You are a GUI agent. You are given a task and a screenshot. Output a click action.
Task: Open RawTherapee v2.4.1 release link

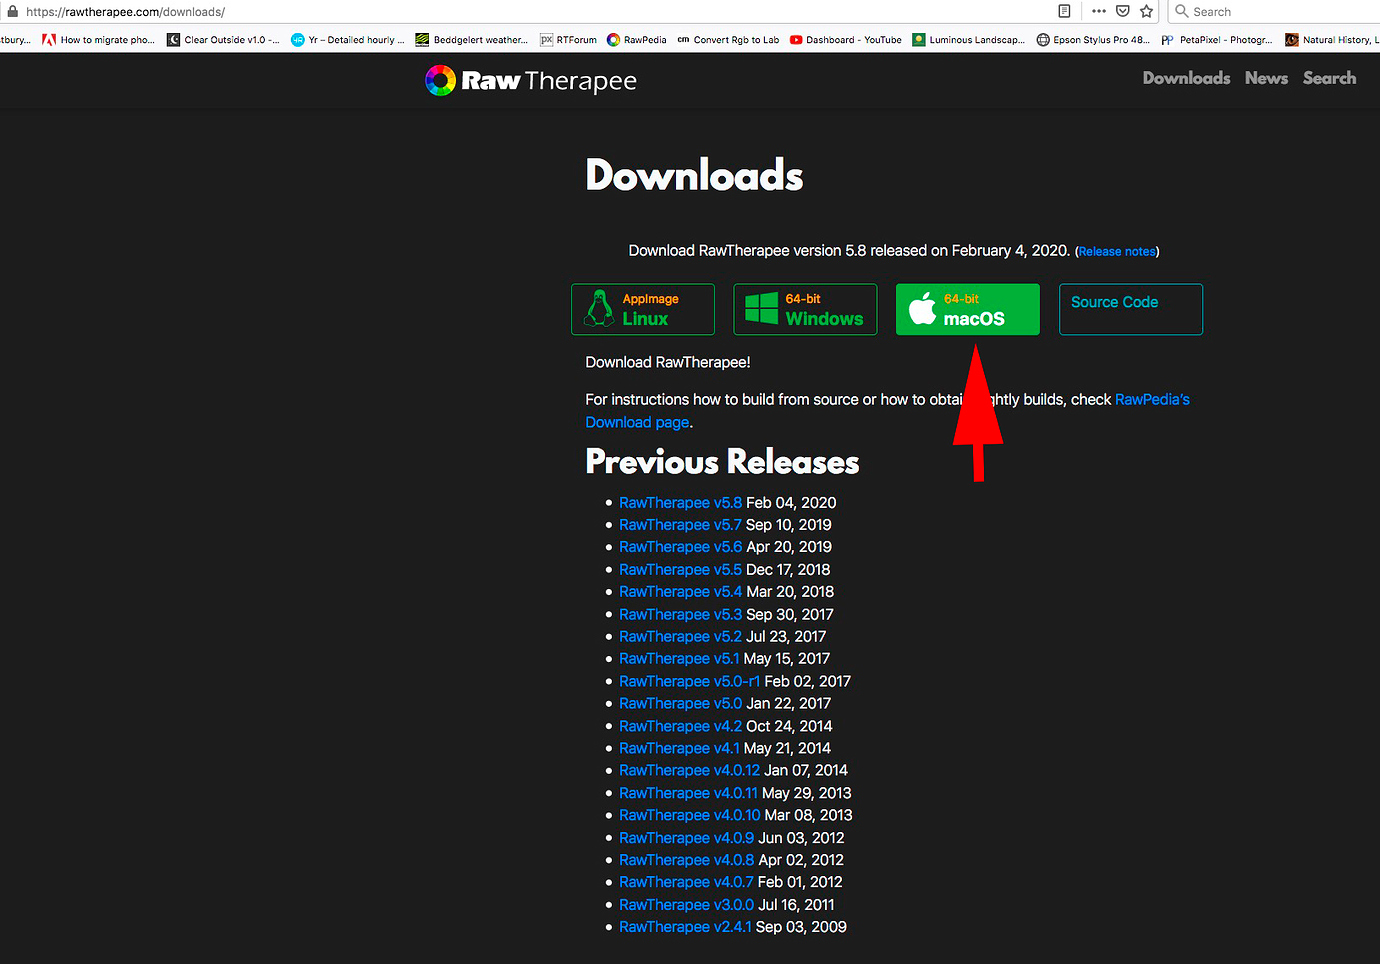coord(685,928)
